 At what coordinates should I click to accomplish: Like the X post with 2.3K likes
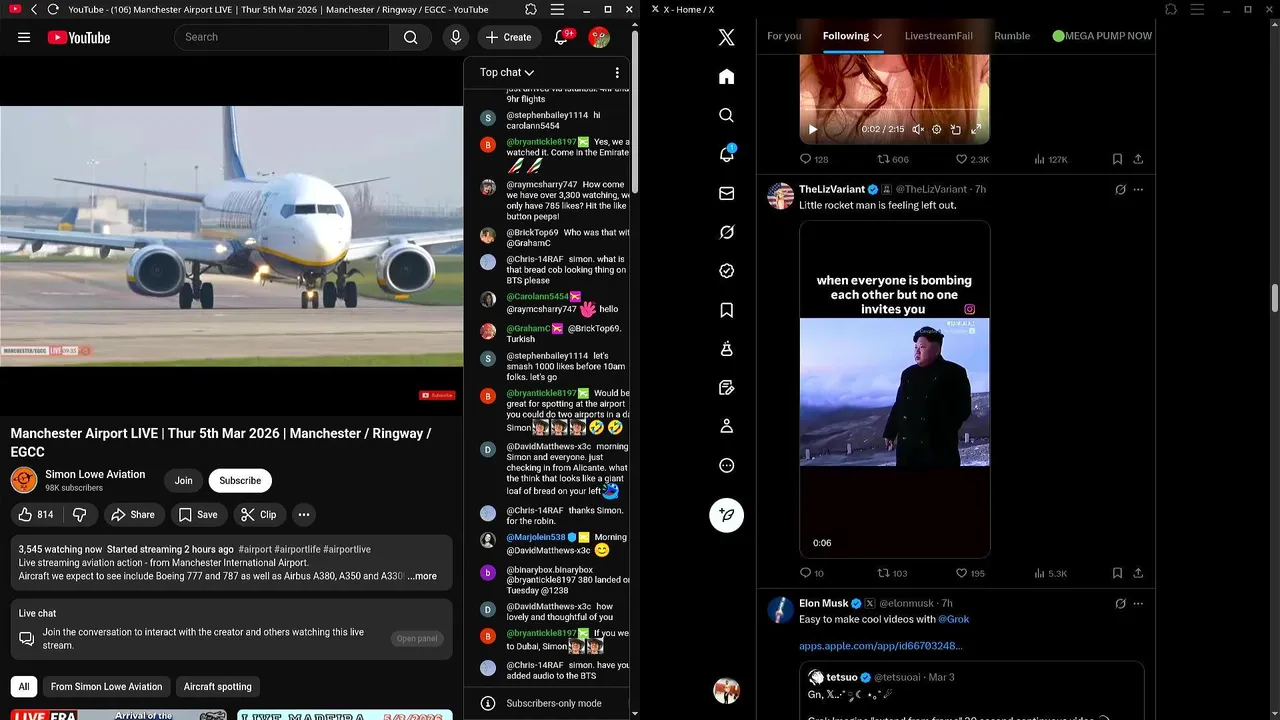click(972, 159)
